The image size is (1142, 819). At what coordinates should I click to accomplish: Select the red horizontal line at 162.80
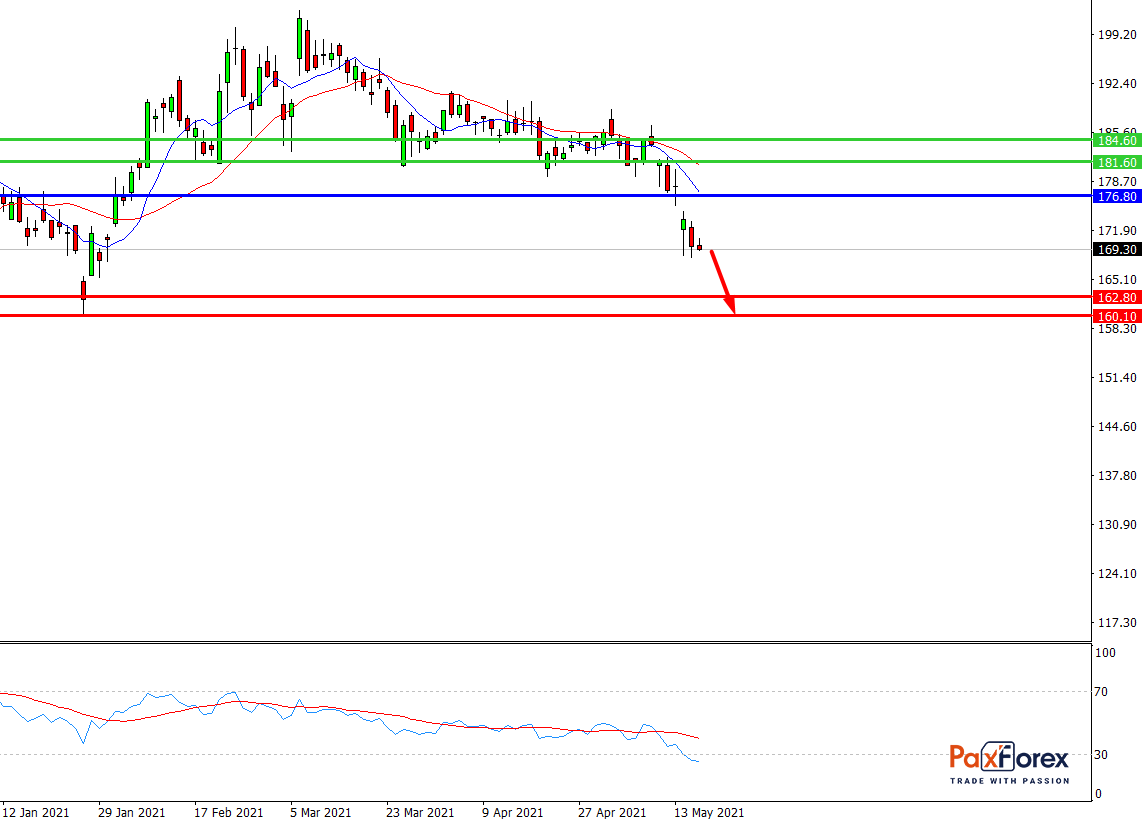546,296
